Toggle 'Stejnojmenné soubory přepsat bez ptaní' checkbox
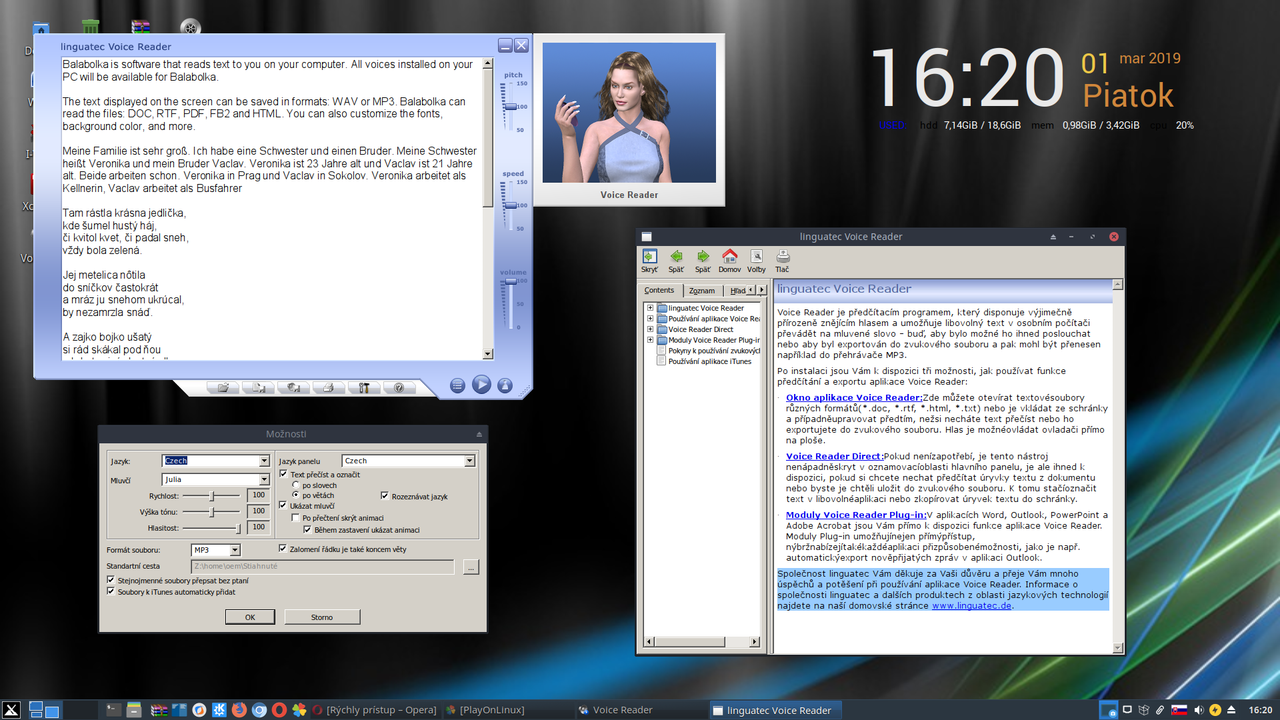 point(110,580)
